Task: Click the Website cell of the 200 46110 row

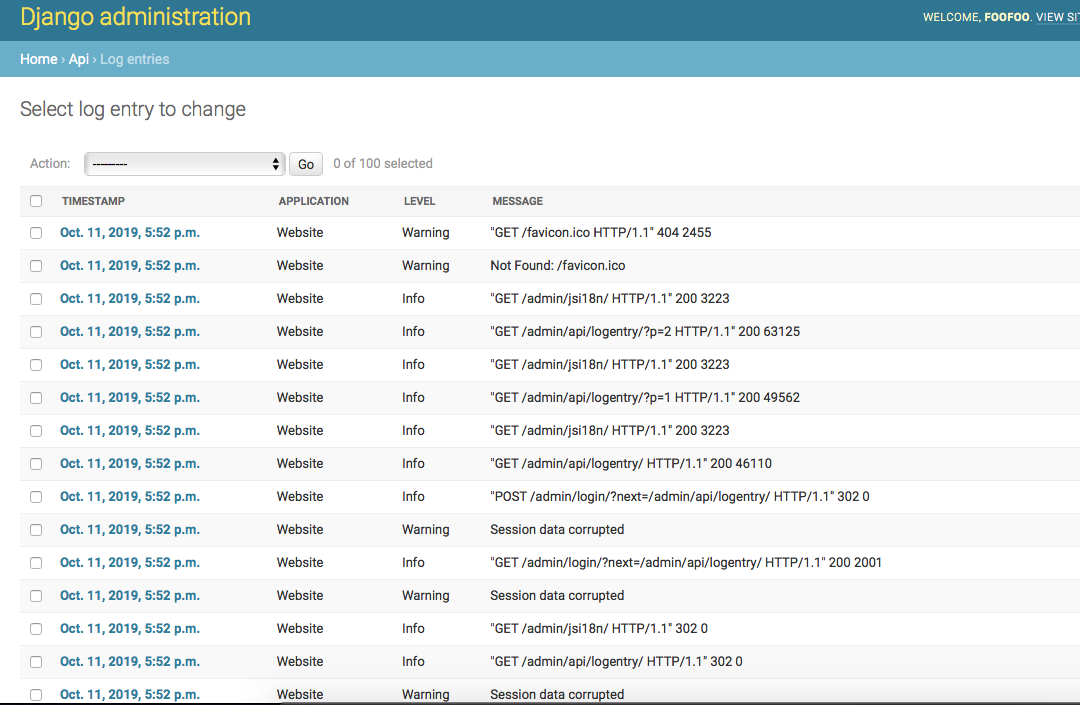Action: [x=300, y=464]
